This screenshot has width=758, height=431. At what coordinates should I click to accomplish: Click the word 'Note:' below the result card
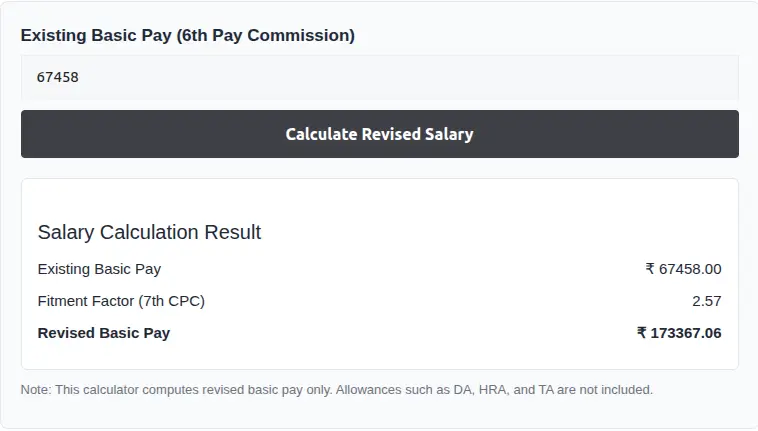click(x=37, y=390)
